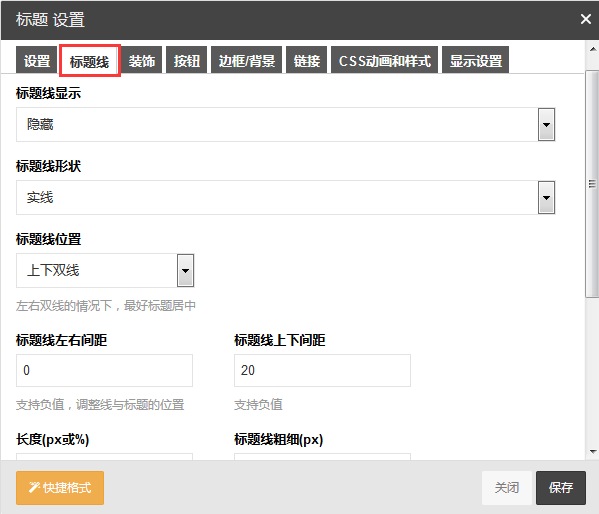Viewport: 599px width, 514px height.
Task: Focus the 标题线上下间距 input with 20
Action: pyautogui.click(x=322, y=370)
